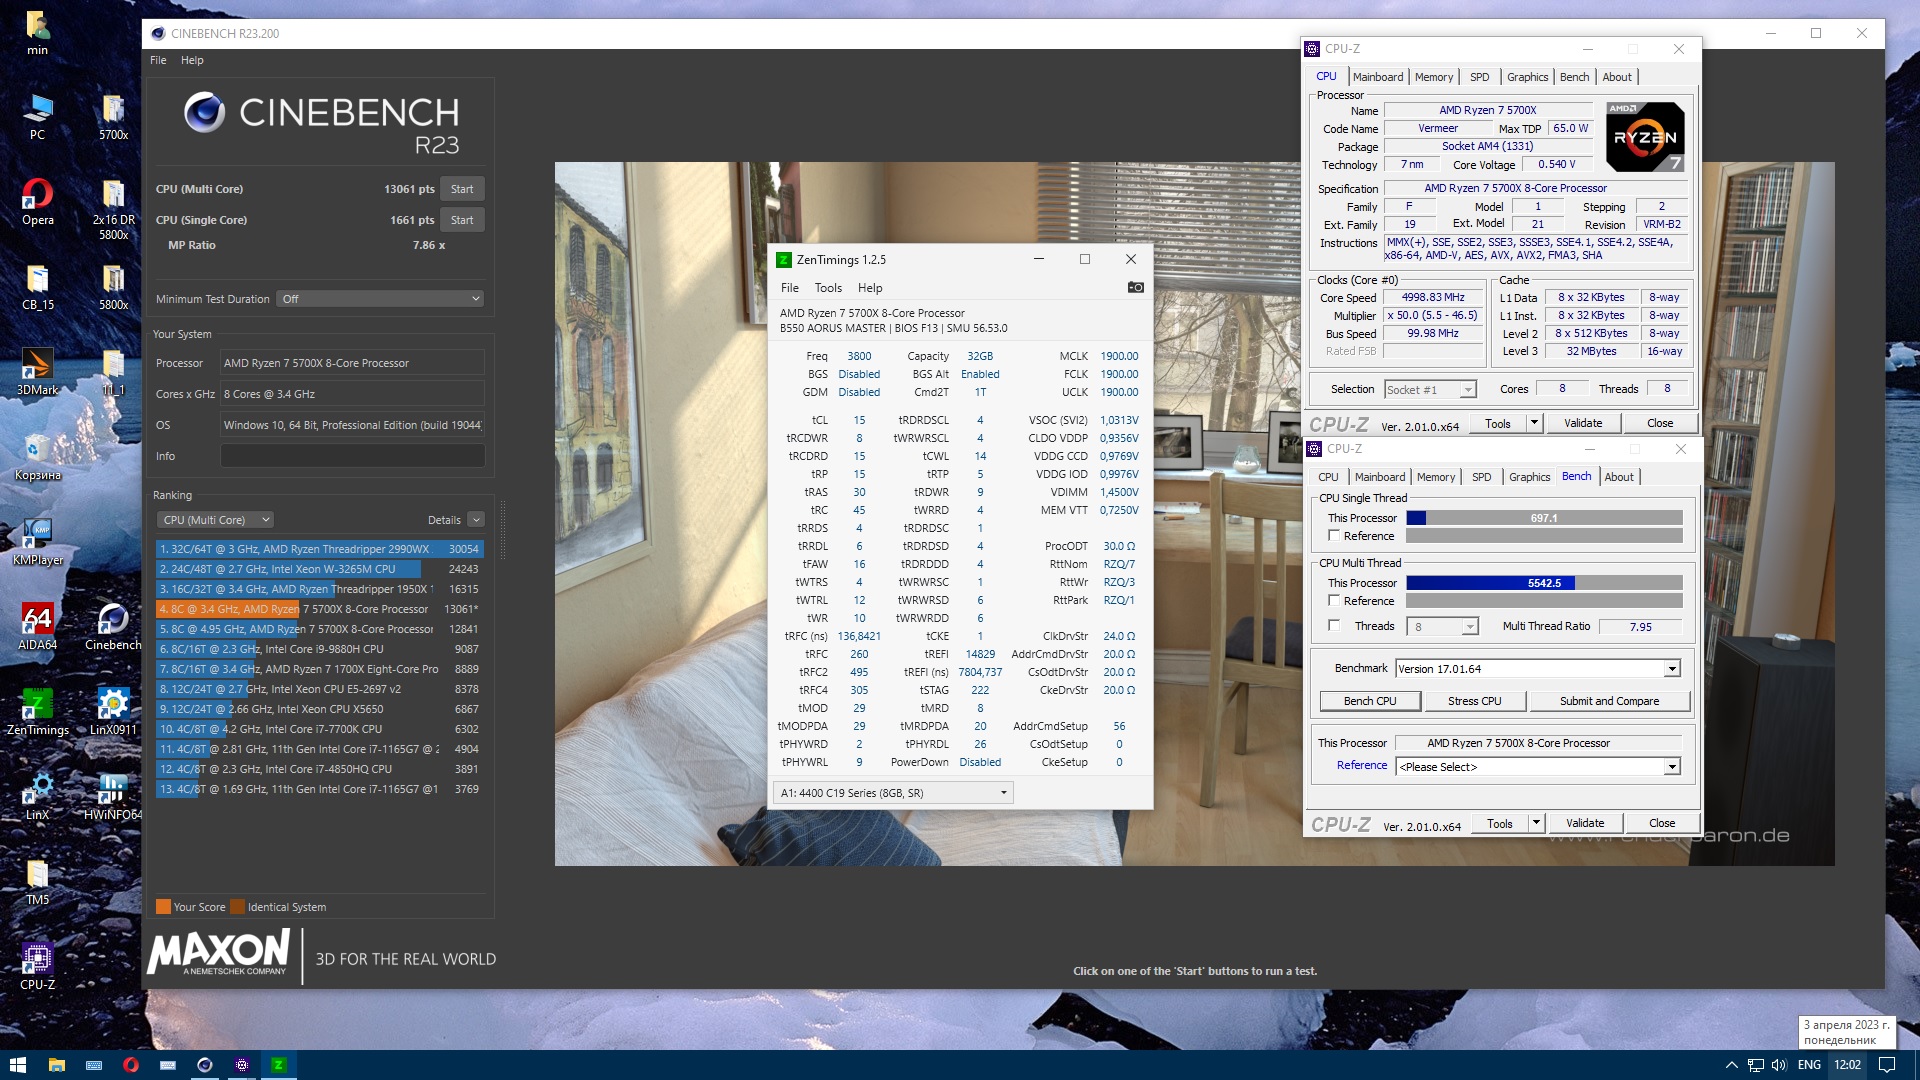
Task: Click ZenTimings screenshot camera icon
Action: [x=1135, y=287]
